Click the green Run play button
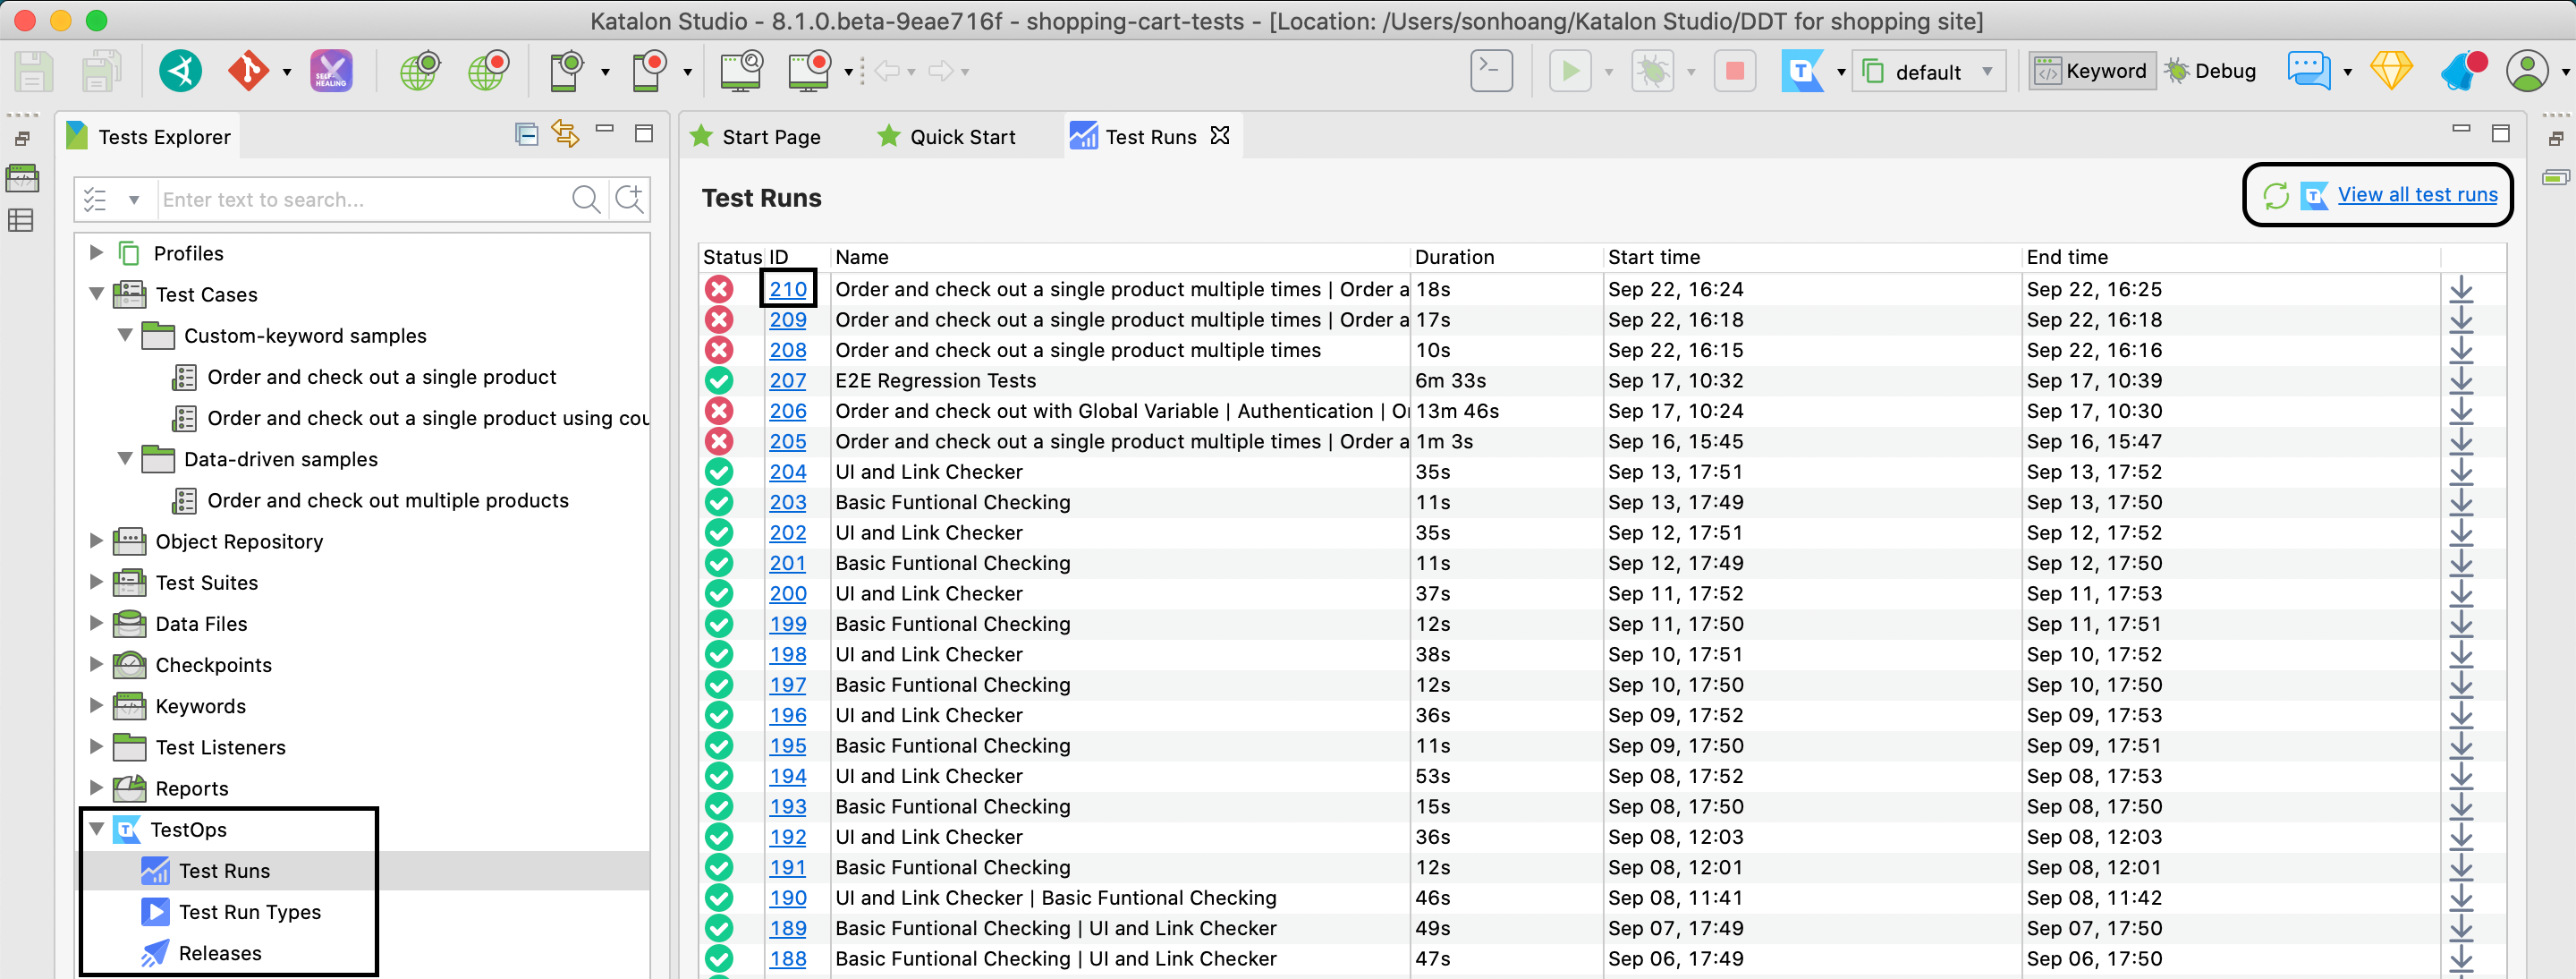This screenshot has width=2576, height=979. [x=1570, y=71]
